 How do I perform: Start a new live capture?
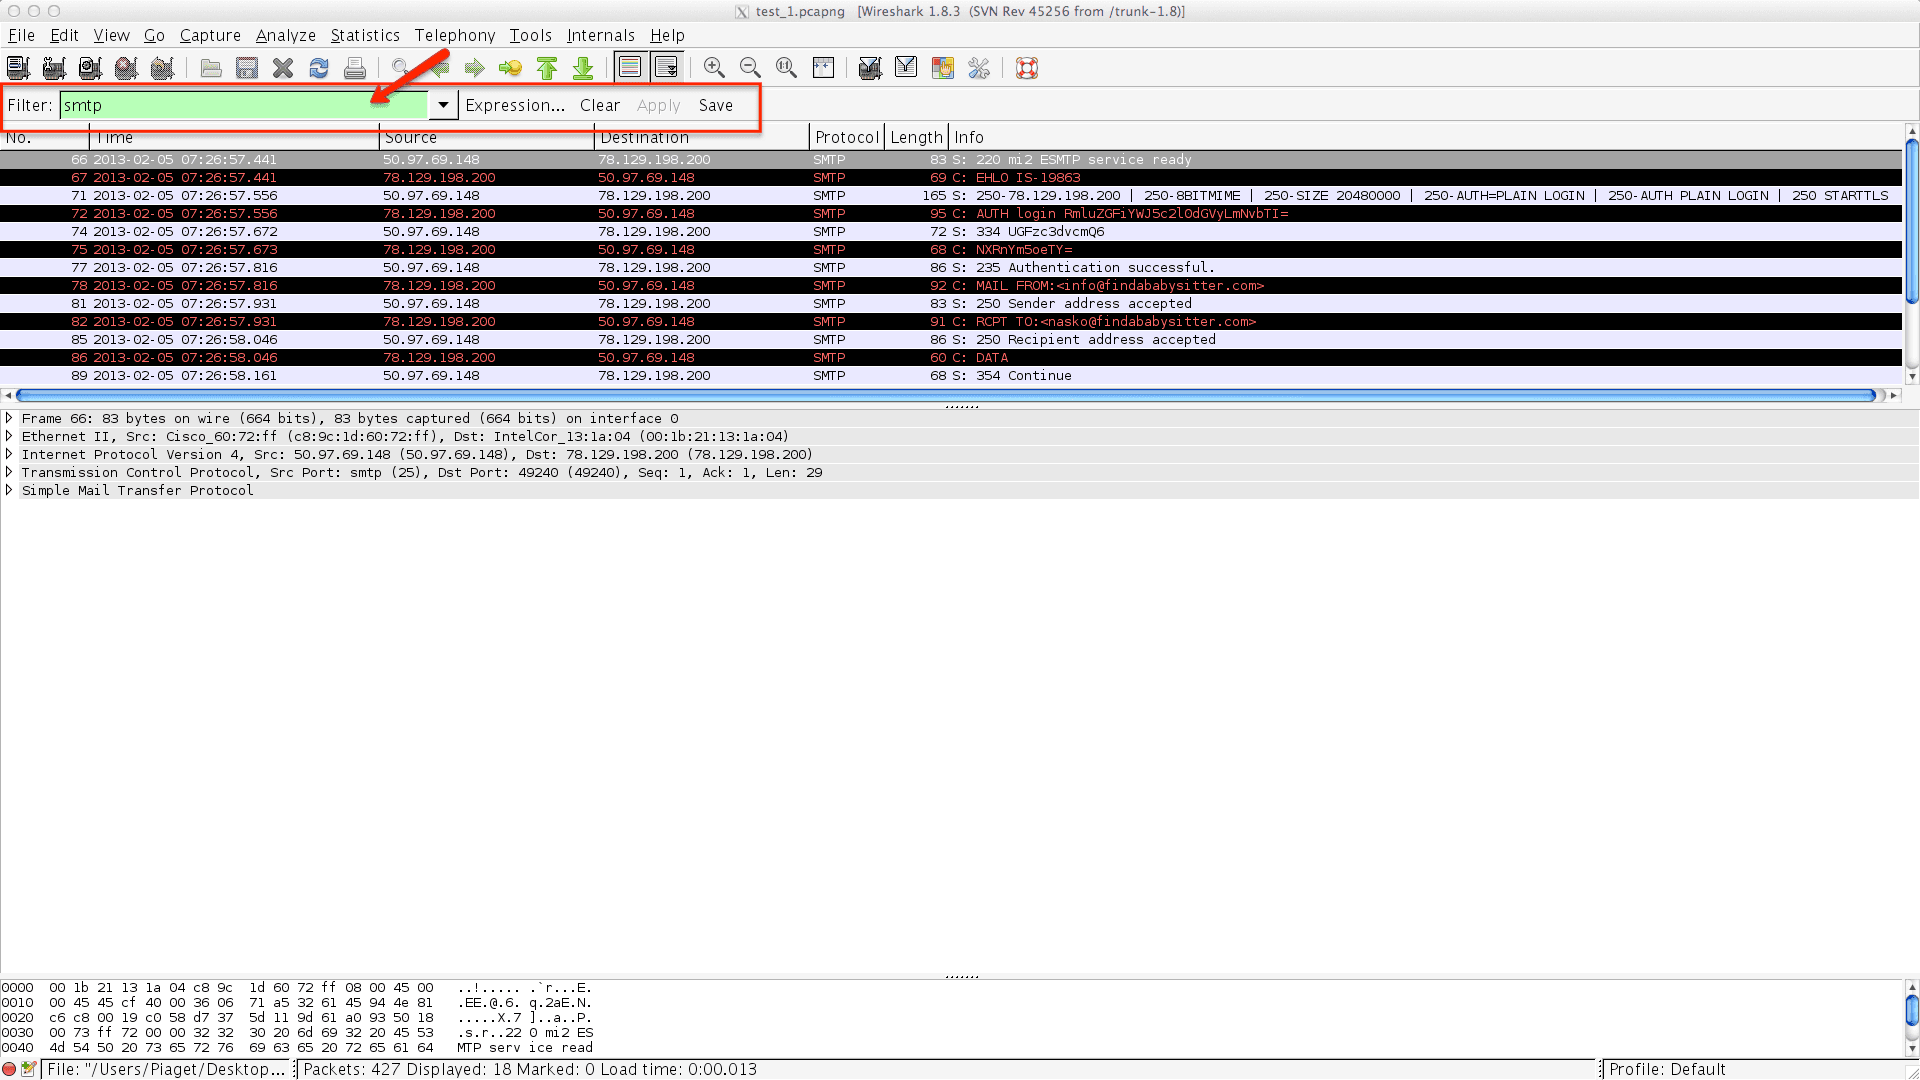point(89,68)
